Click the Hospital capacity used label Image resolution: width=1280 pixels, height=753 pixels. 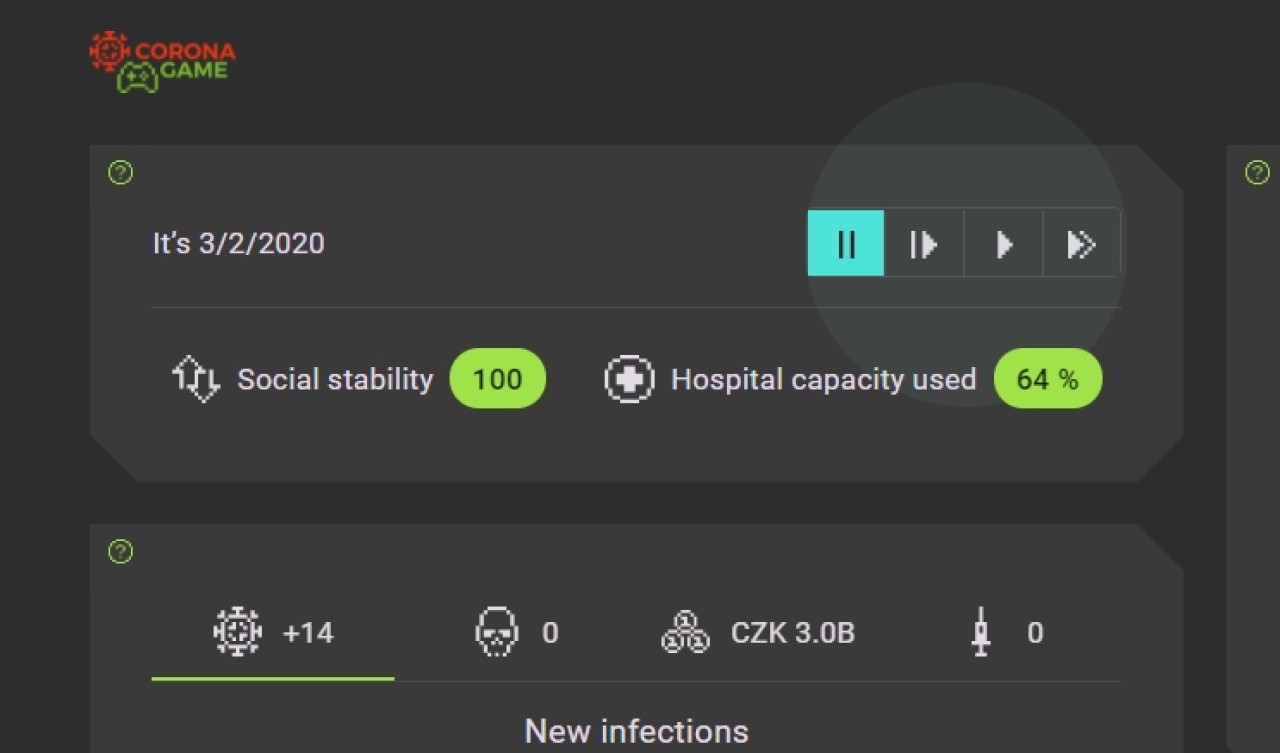coord(823,379)
